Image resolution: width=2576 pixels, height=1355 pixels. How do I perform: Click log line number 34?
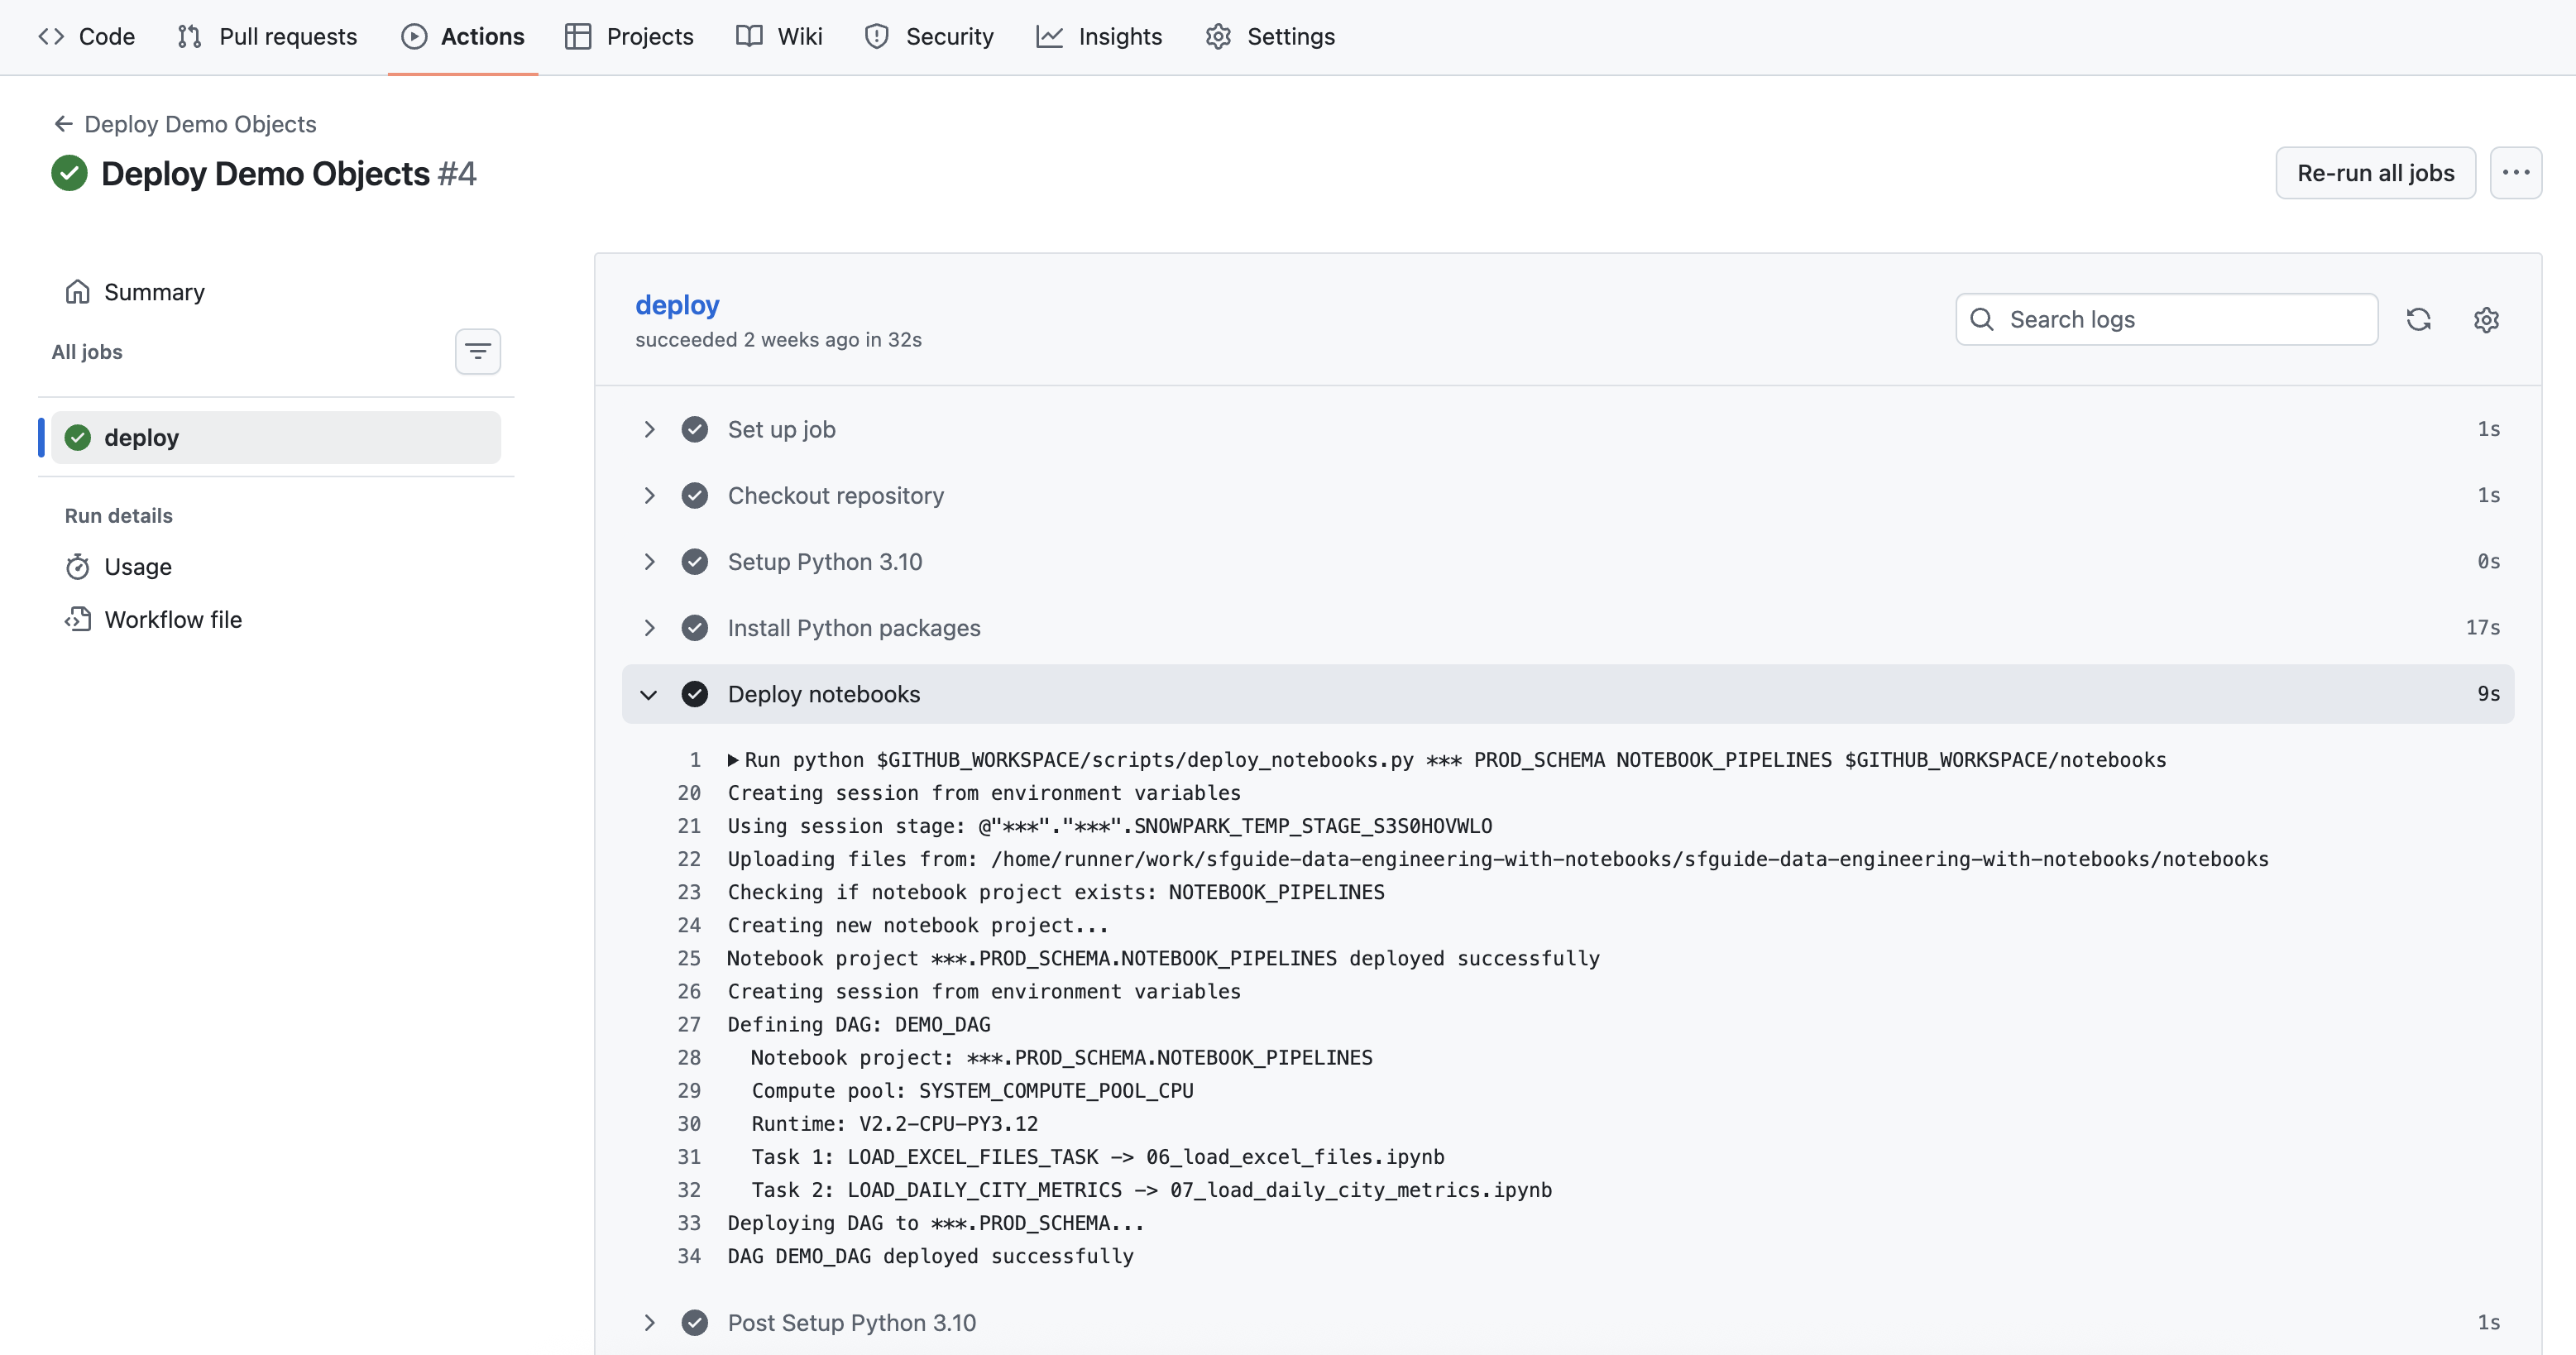pyautogui.click(x=689, y=1256)
